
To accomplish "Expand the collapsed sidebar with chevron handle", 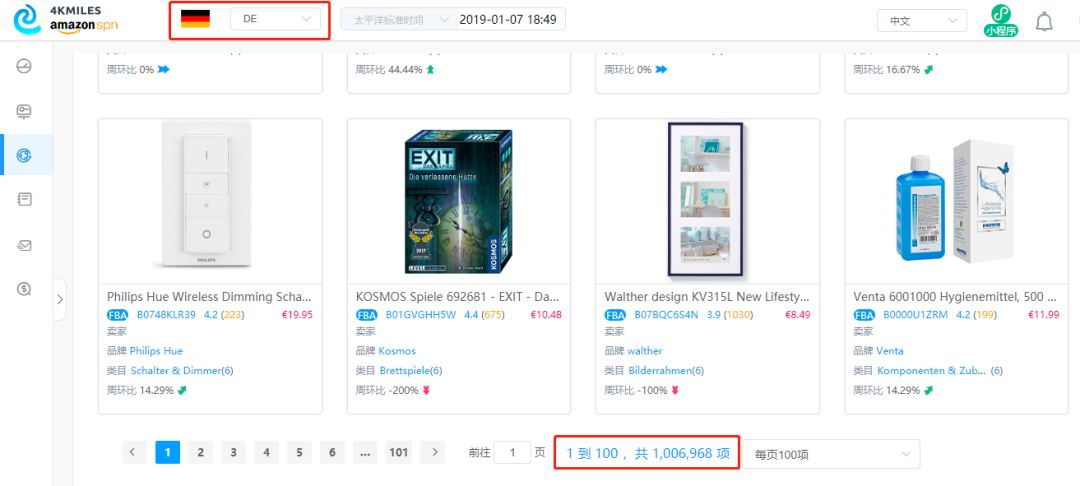I will click(x=60, y=299).
